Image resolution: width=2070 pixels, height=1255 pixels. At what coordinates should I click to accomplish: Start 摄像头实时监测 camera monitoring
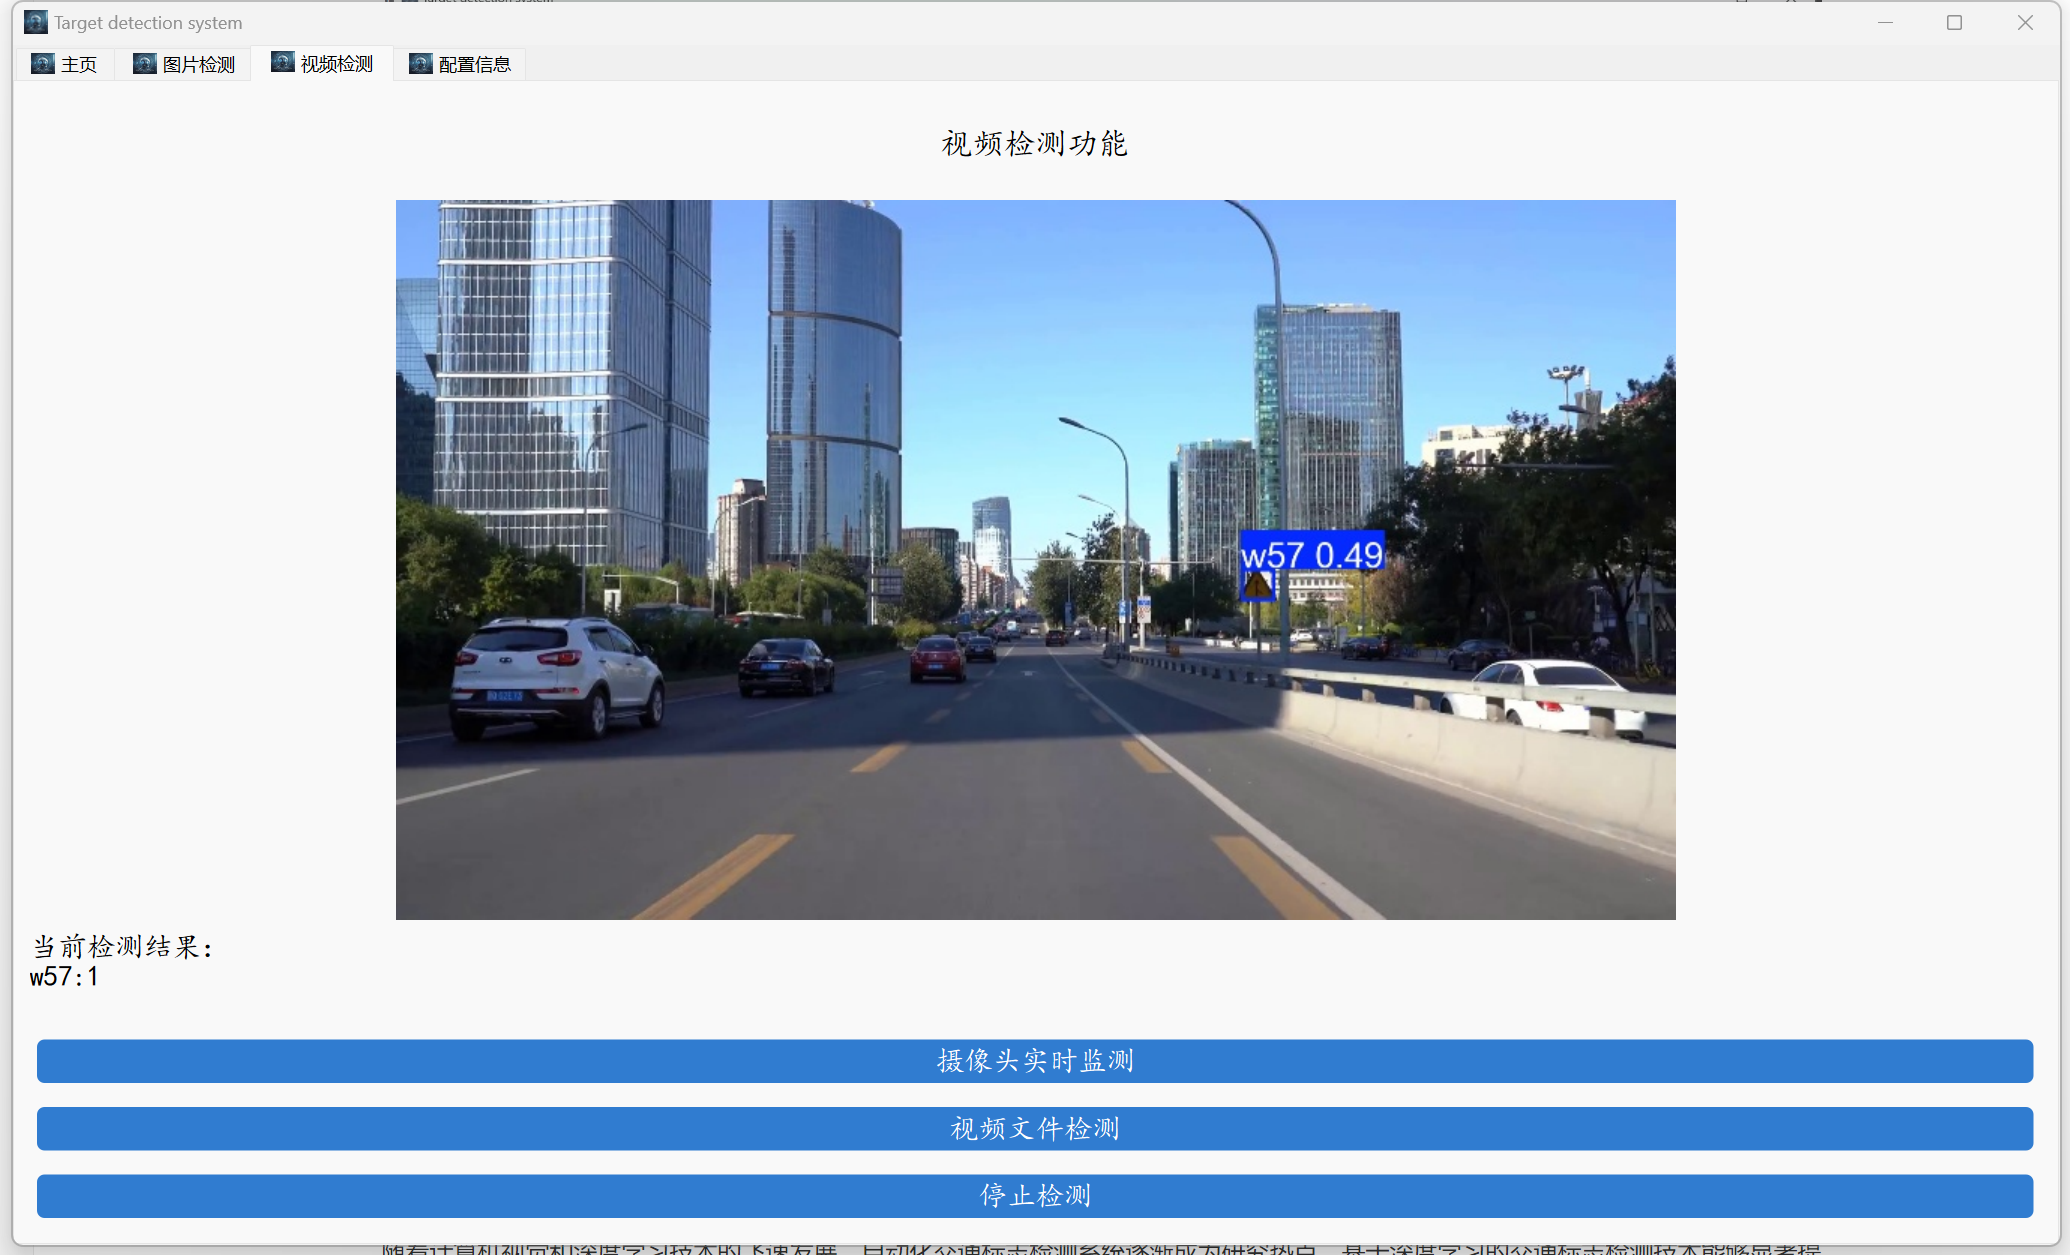[x=1035, y=1061]
